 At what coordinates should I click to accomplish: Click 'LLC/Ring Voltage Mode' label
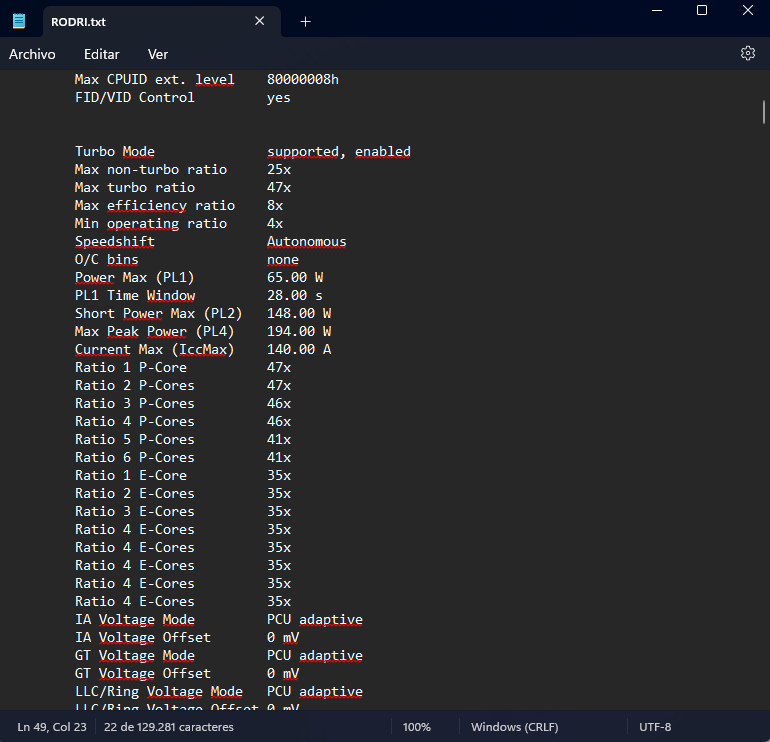coord(159,691)
